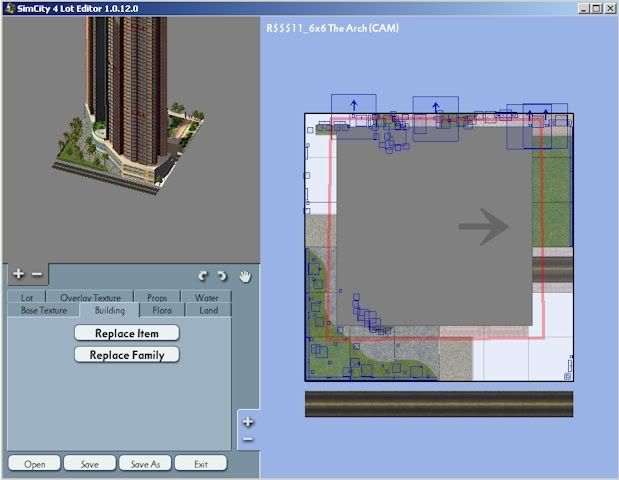Click the Replace Family button
Image resolution: width=619 pixels, height=480 pixels.
click(127, 355)
